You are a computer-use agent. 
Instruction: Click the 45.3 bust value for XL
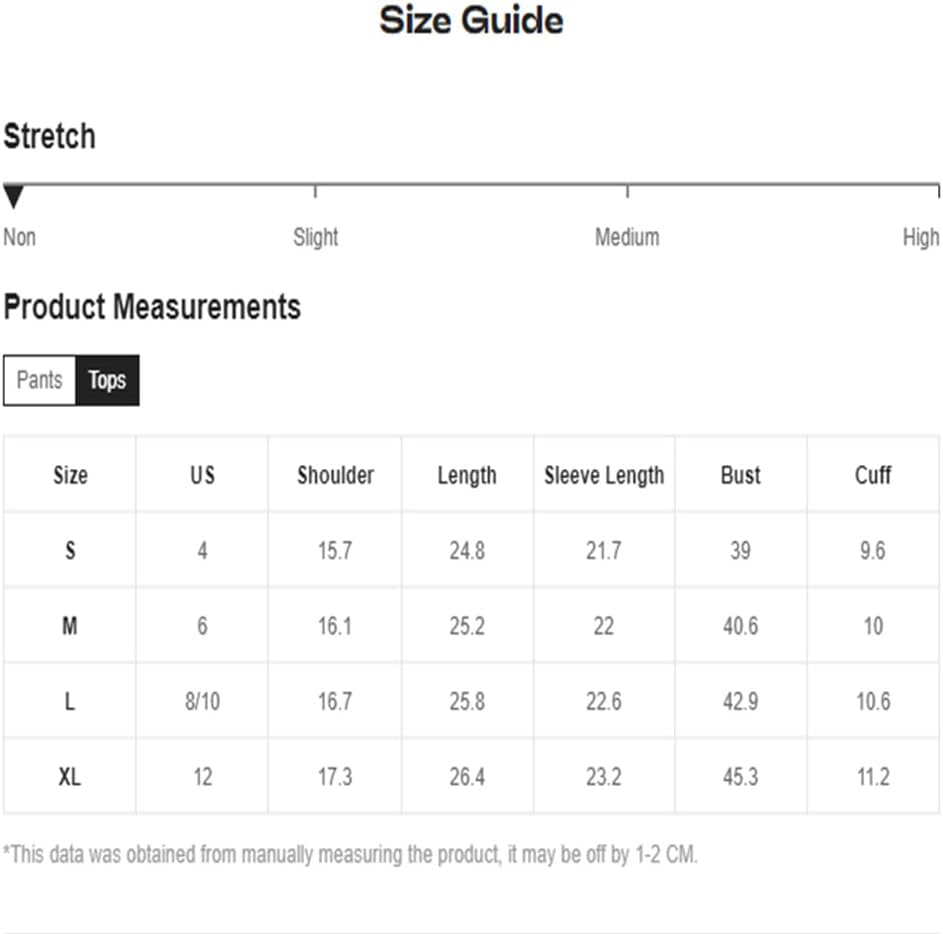point(741,776)
